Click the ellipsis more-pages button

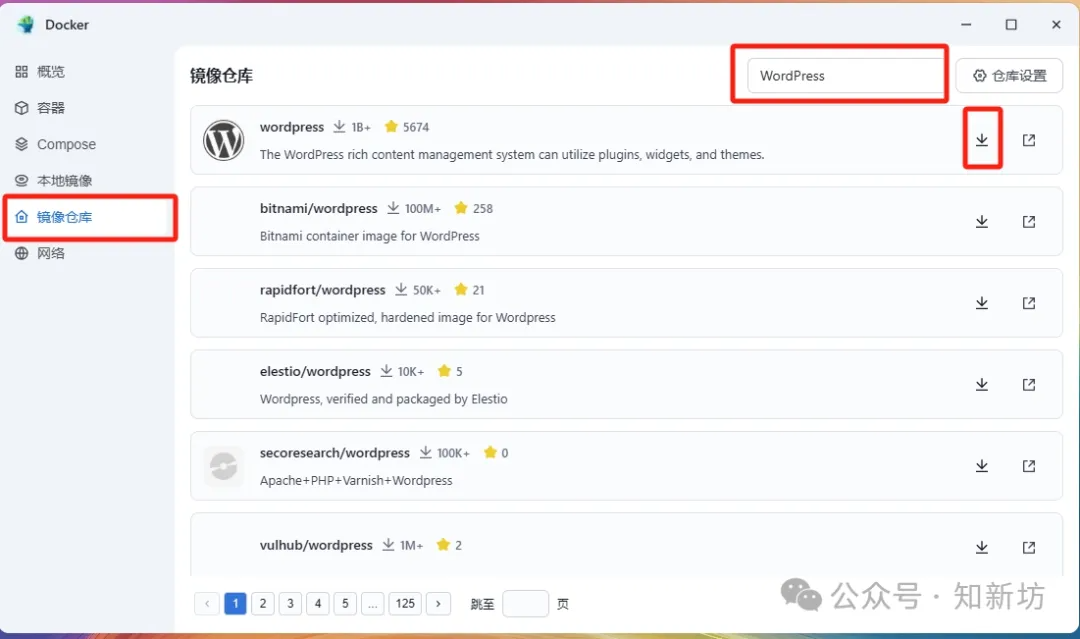(x=373, y=604)
